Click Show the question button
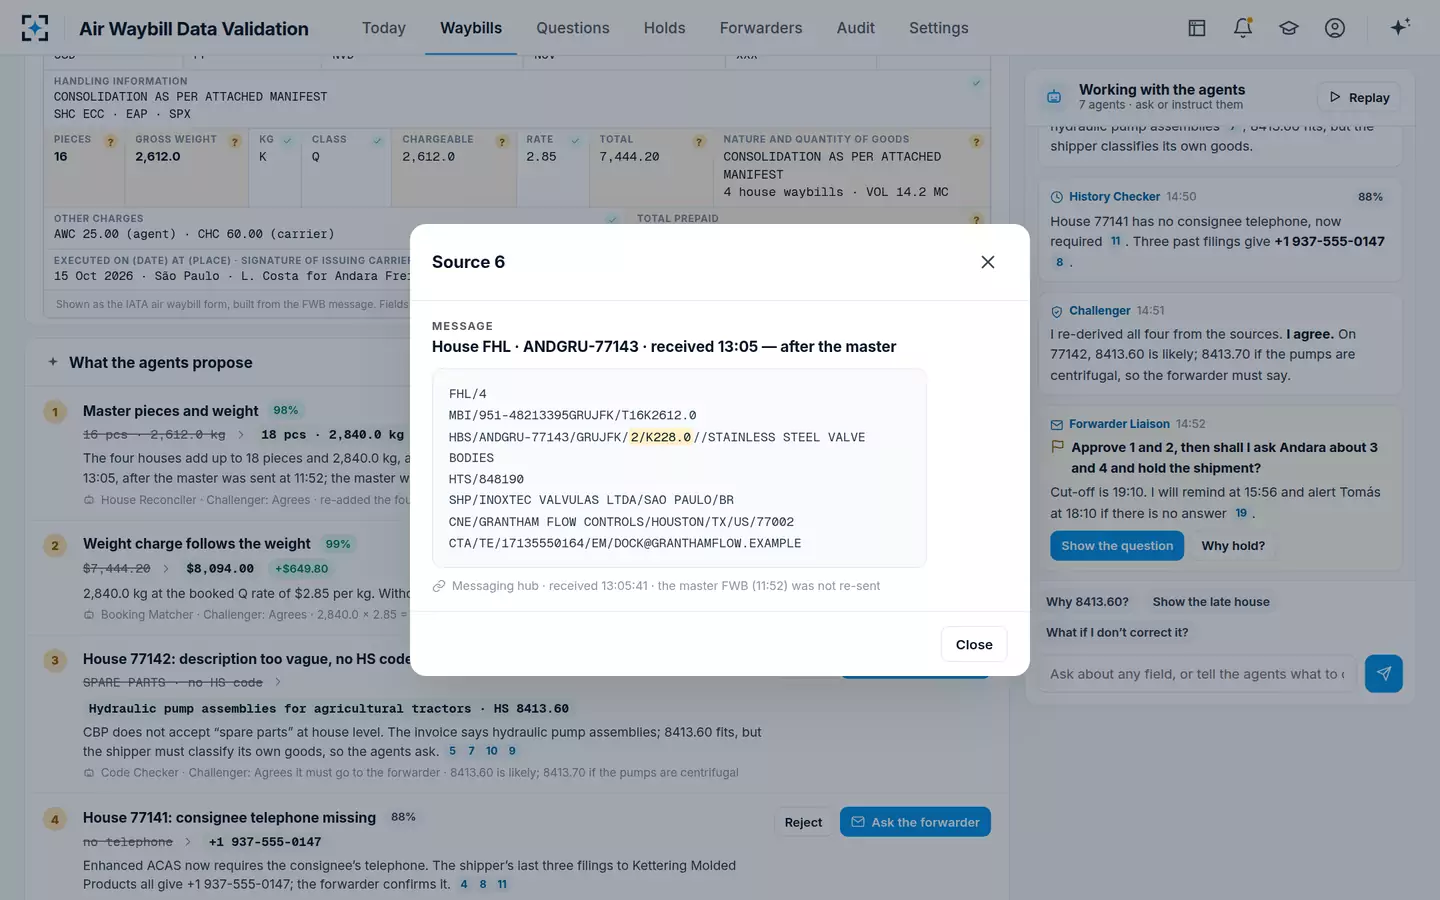This screenshot has width=1440, height=900. point(1117,546)
